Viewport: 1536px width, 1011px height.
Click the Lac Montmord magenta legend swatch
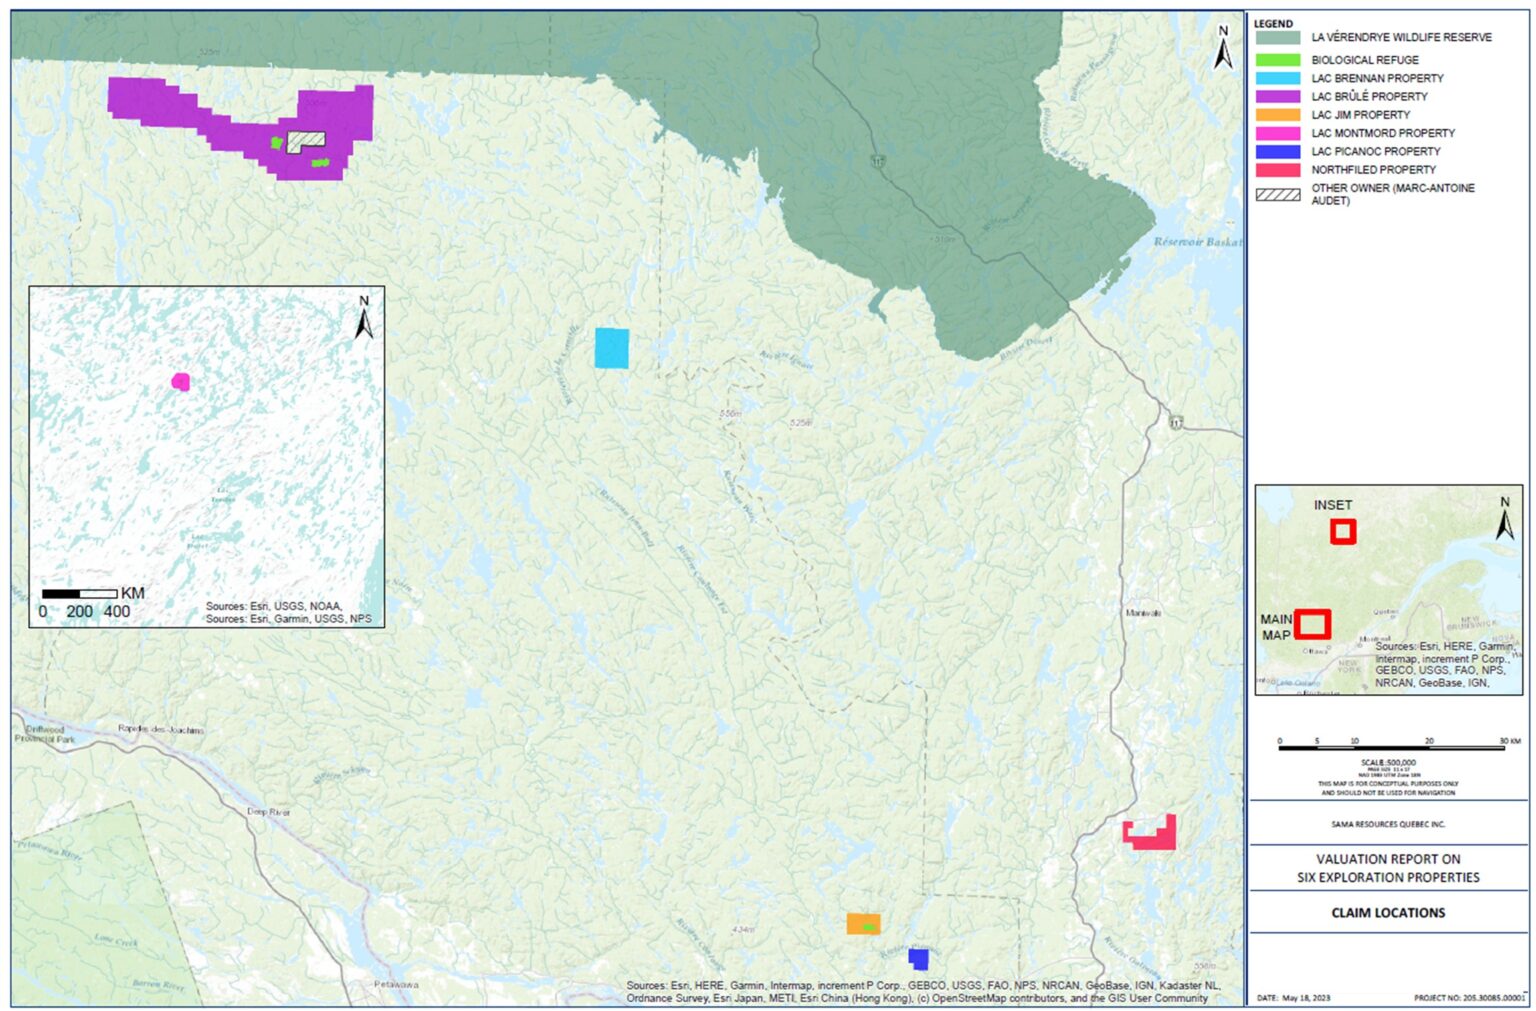pyautogui.click(x=1278, y=133)
